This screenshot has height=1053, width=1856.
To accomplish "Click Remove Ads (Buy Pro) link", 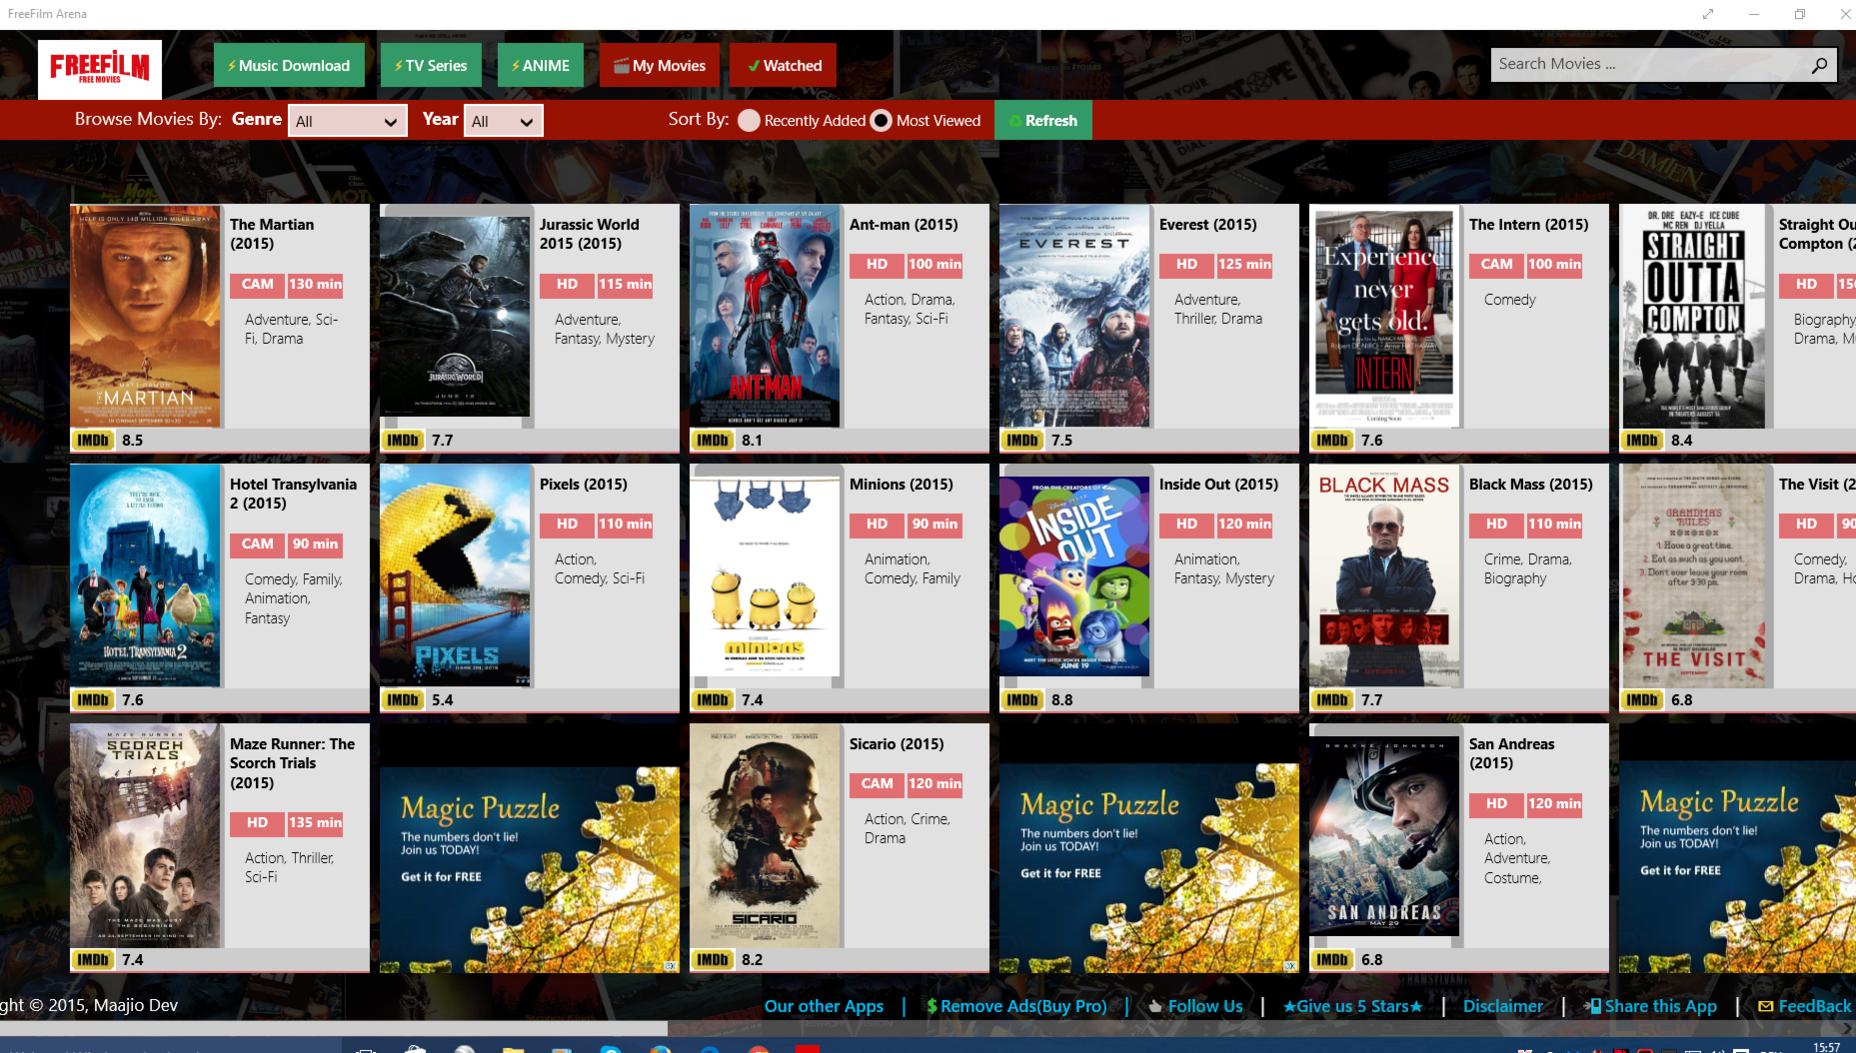I will pos(1016,1006).
